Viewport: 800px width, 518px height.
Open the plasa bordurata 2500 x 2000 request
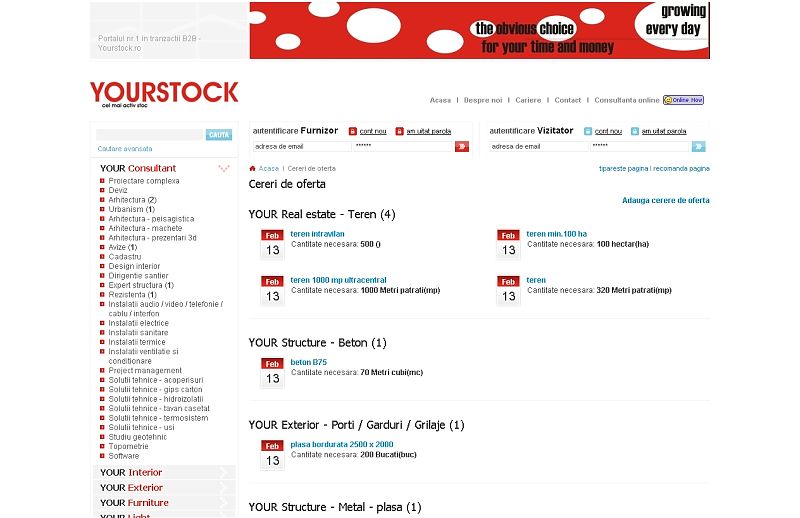pos(342,445)
